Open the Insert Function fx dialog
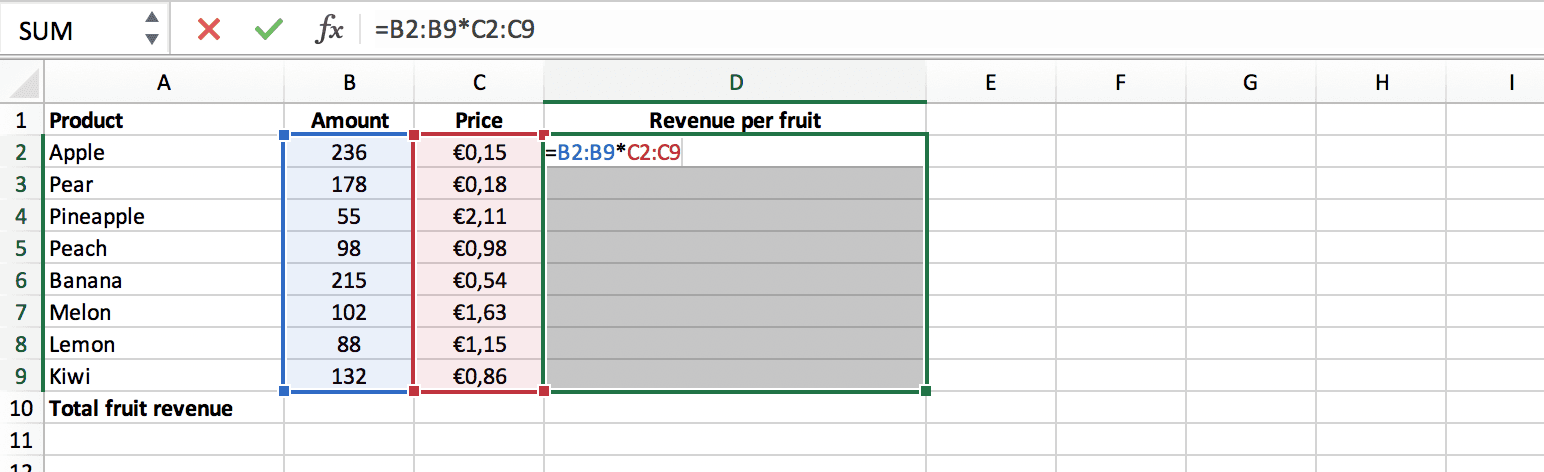Image resolution: width=1544 pixels, height=472 pixels. 329,30
